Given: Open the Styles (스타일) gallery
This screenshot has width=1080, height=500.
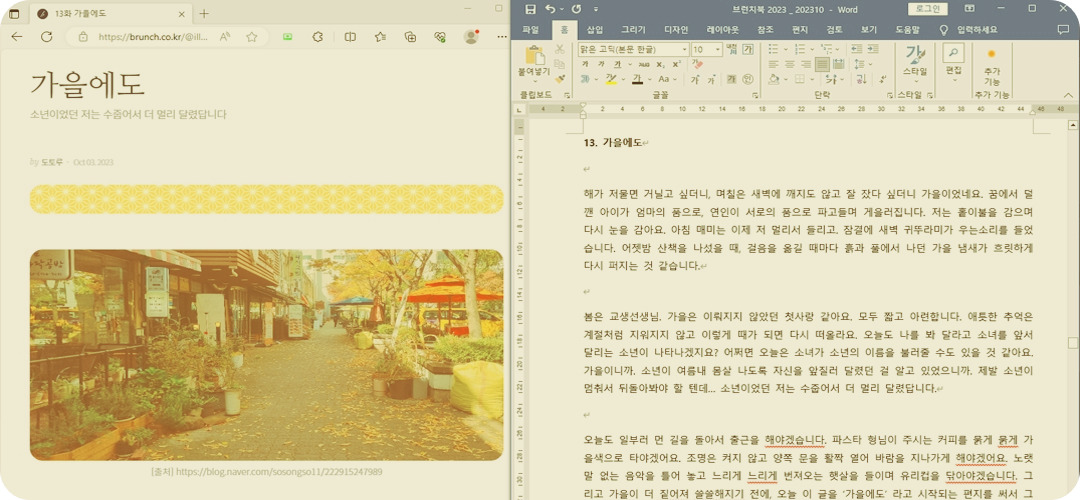Looking at the screenshot, I should [914, 58].
